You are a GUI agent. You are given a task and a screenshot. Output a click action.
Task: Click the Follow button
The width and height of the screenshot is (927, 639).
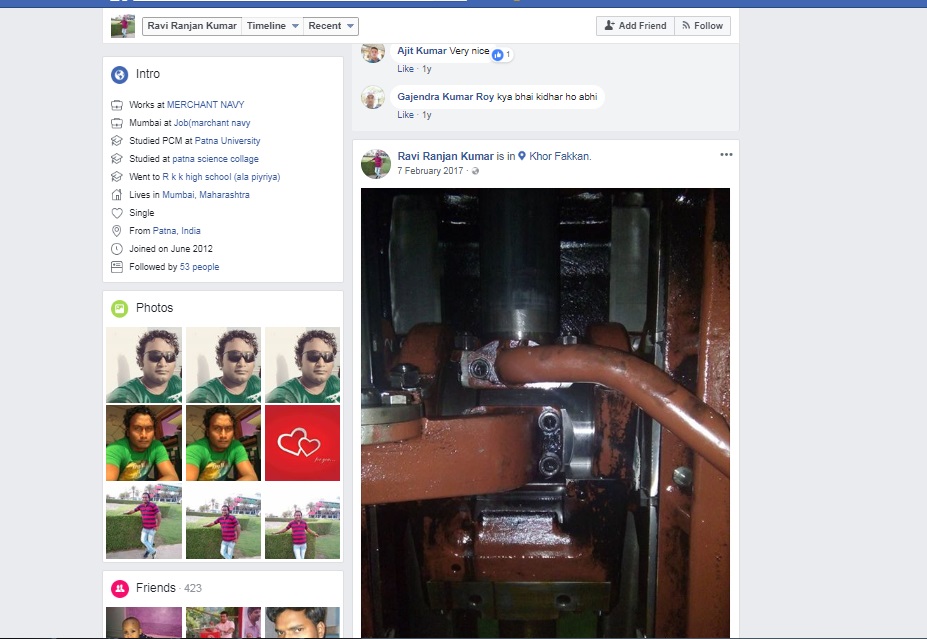click(702, 26)
